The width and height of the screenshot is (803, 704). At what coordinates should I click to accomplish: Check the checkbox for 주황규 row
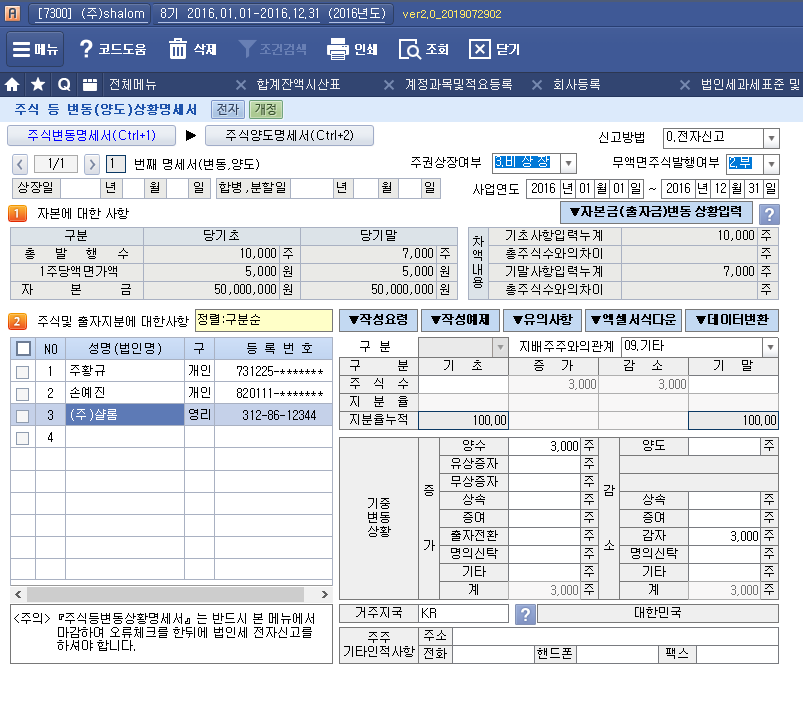[x=22, y=372]
